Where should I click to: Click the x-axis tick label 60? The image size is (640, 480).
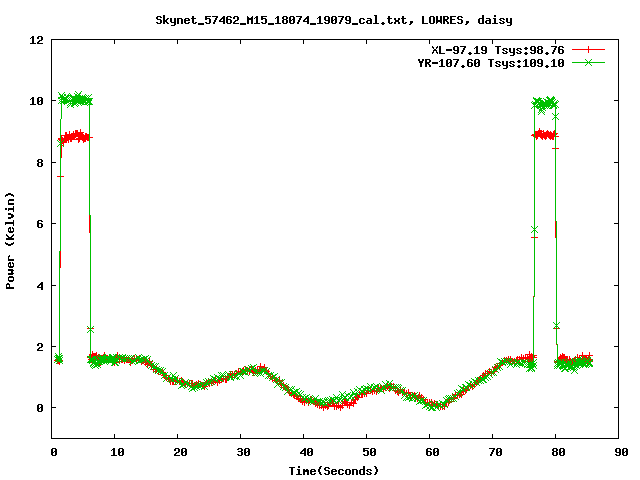tap(432, 452)
